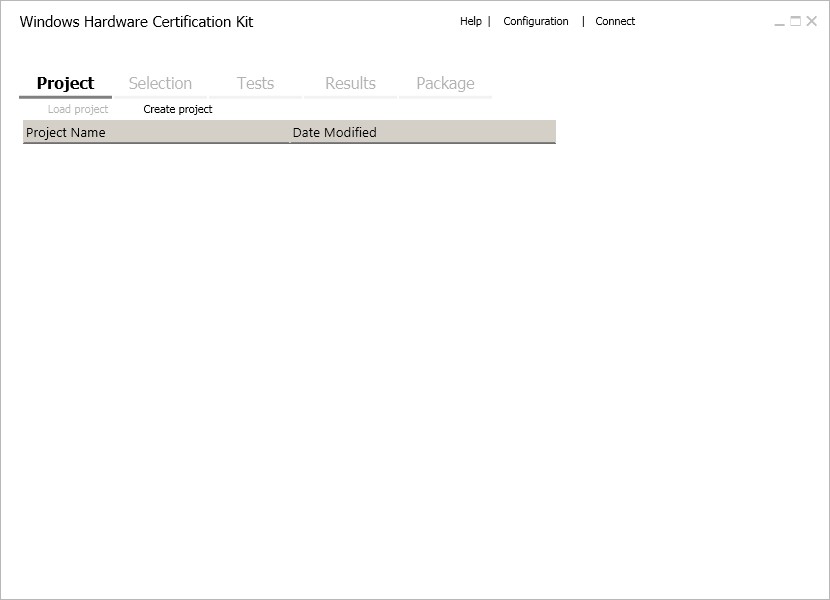This screenshot has height=600, width=830.
Task: Open the Results tab
Action: point(350,84)
